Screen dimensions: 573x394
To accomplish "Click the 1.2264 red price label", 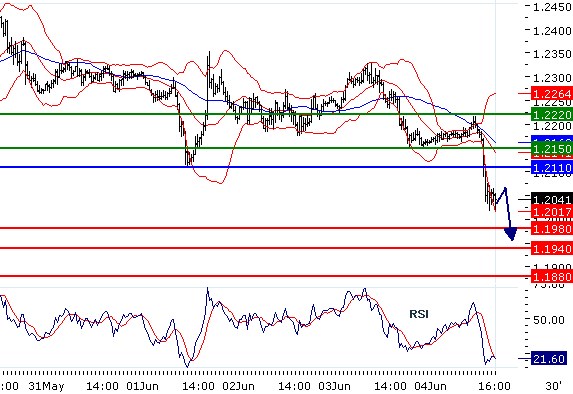I will 551,94.
